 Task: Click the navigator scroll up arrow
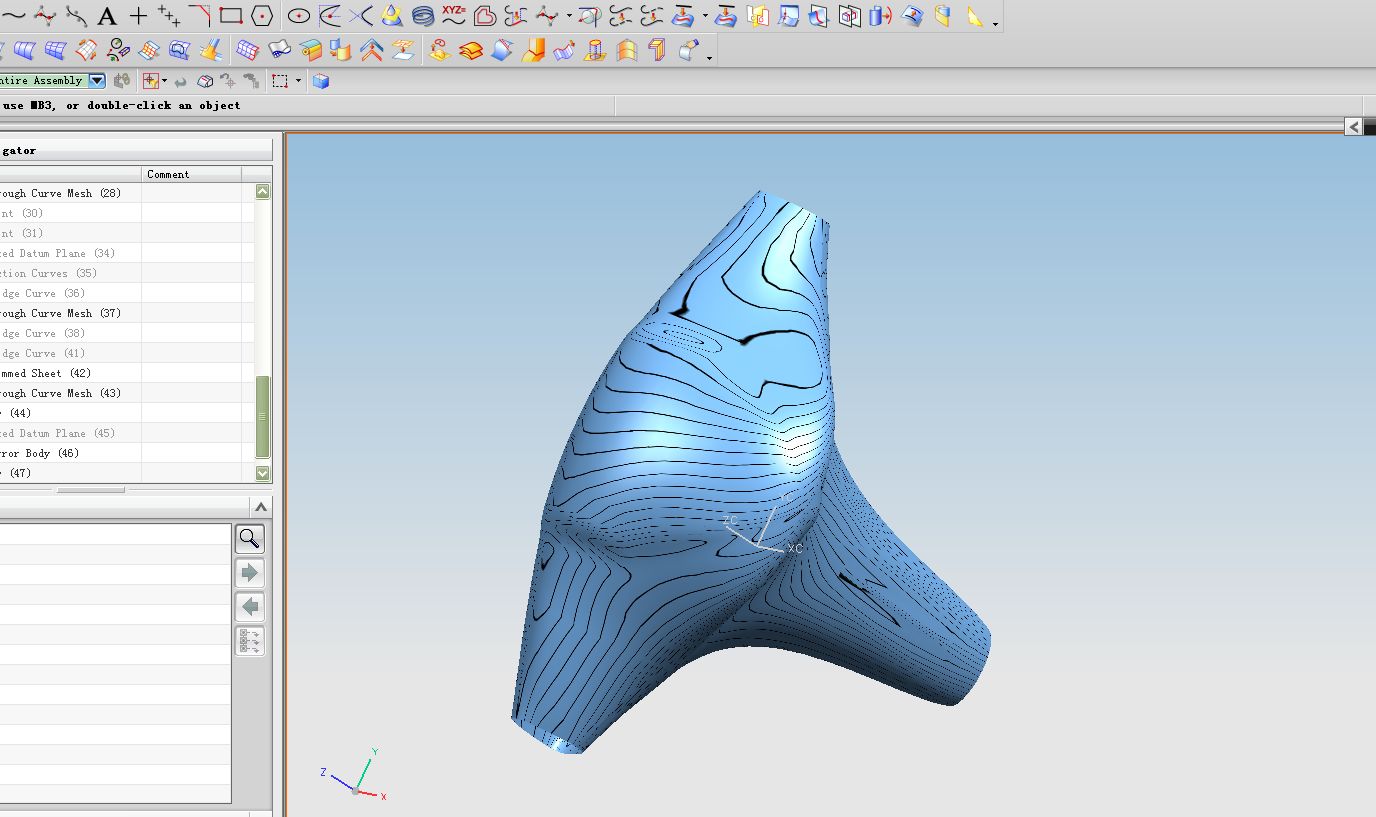263,191
